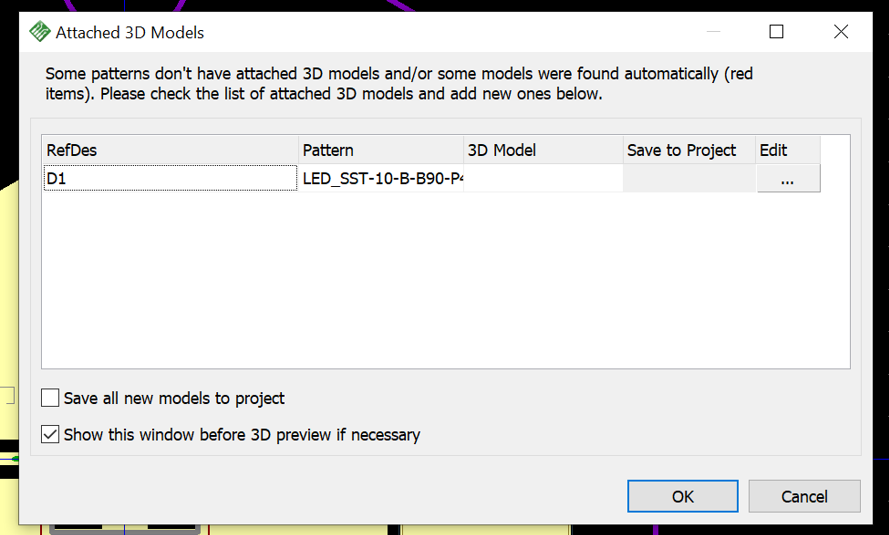Click empty list area below the D1 row
Viewport: 889px width, 535px height.
pos(446,280)
